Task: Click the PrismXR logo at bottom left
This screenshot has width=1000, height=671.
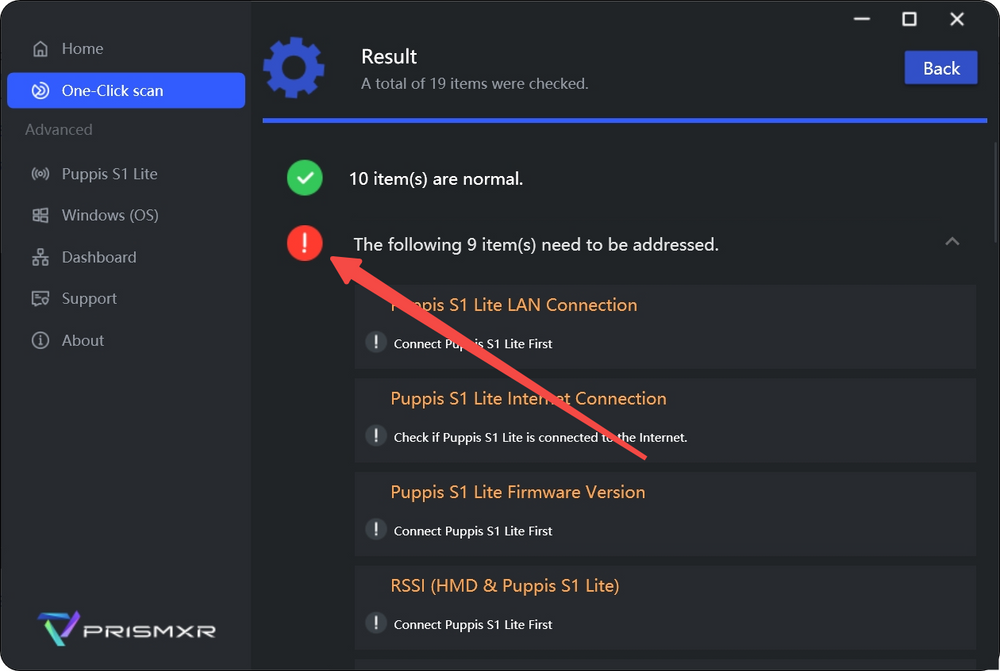Action: [127, 630]
